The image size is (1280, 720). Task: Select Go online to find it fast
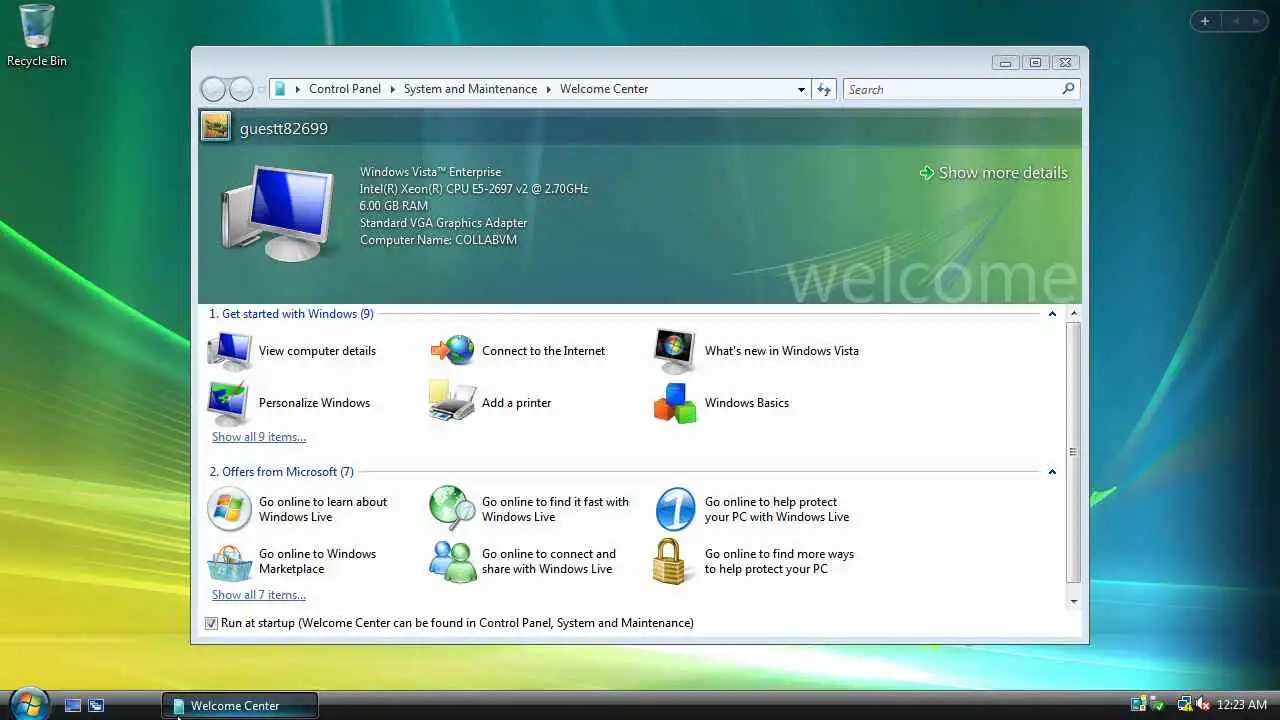click(530, 510)
